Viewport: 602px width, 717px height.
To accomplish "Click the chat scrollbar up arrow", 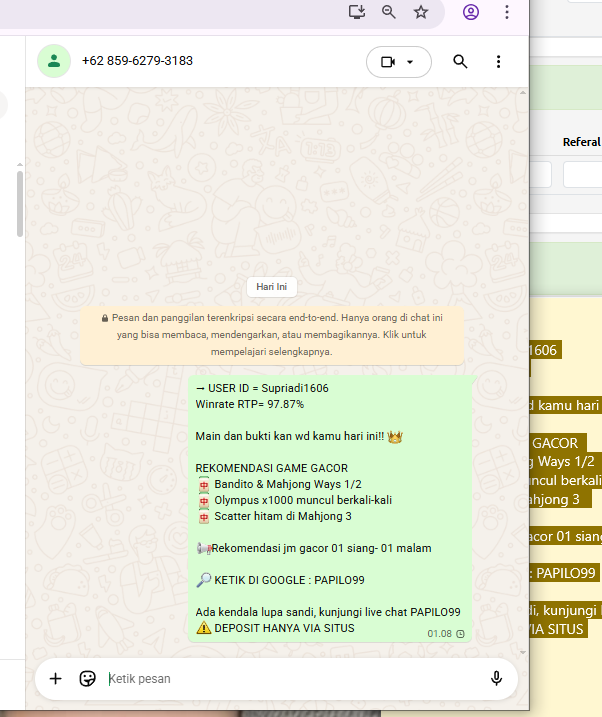I will pyautogui.click(x=523, y=92).
